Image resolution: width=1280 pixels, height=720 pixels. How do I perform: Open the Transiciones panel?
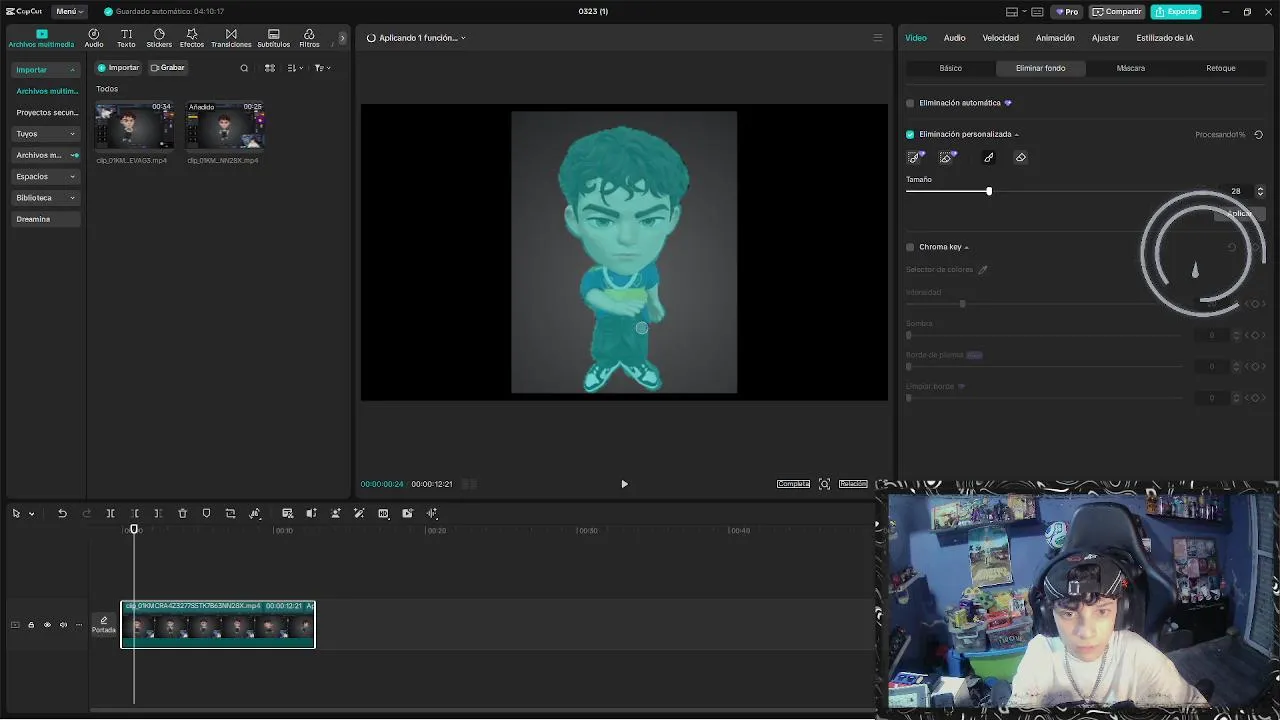(x=231, y=38)
